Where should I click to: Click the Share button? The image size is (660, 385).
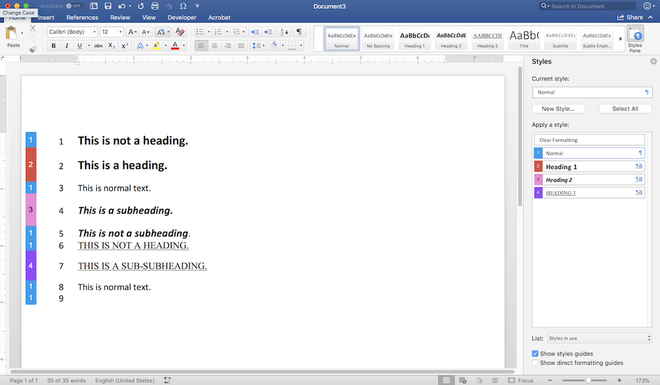[631, 18]
